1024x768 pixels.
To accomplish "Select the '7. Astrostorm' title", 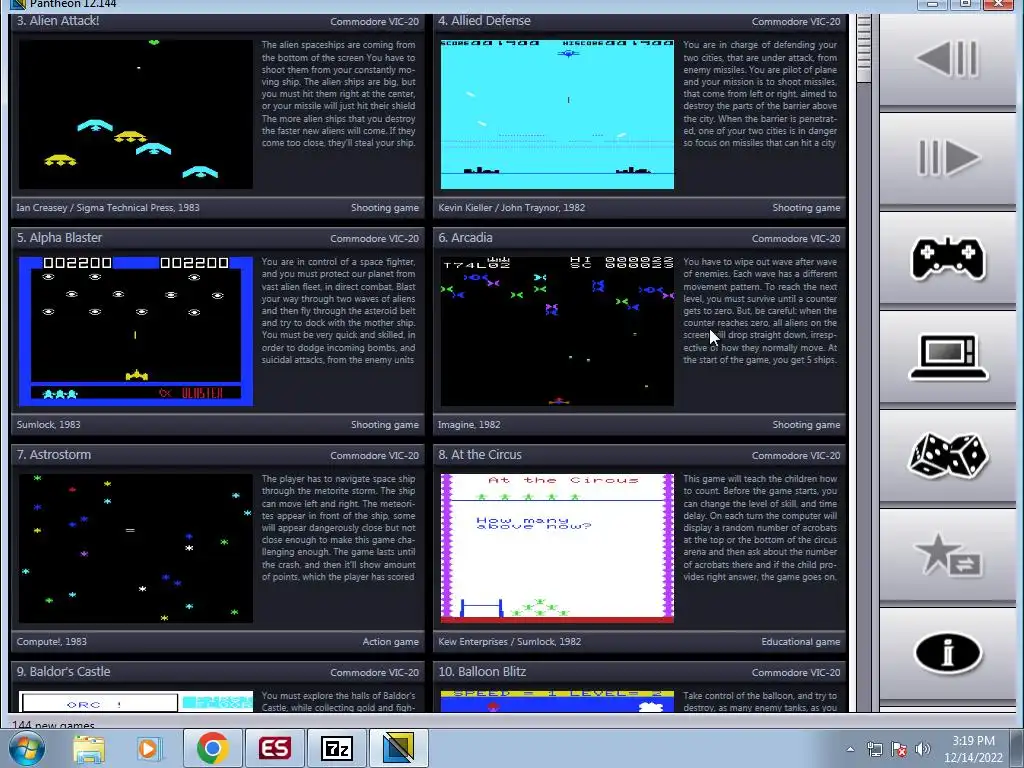I will [x=54, y=455].
